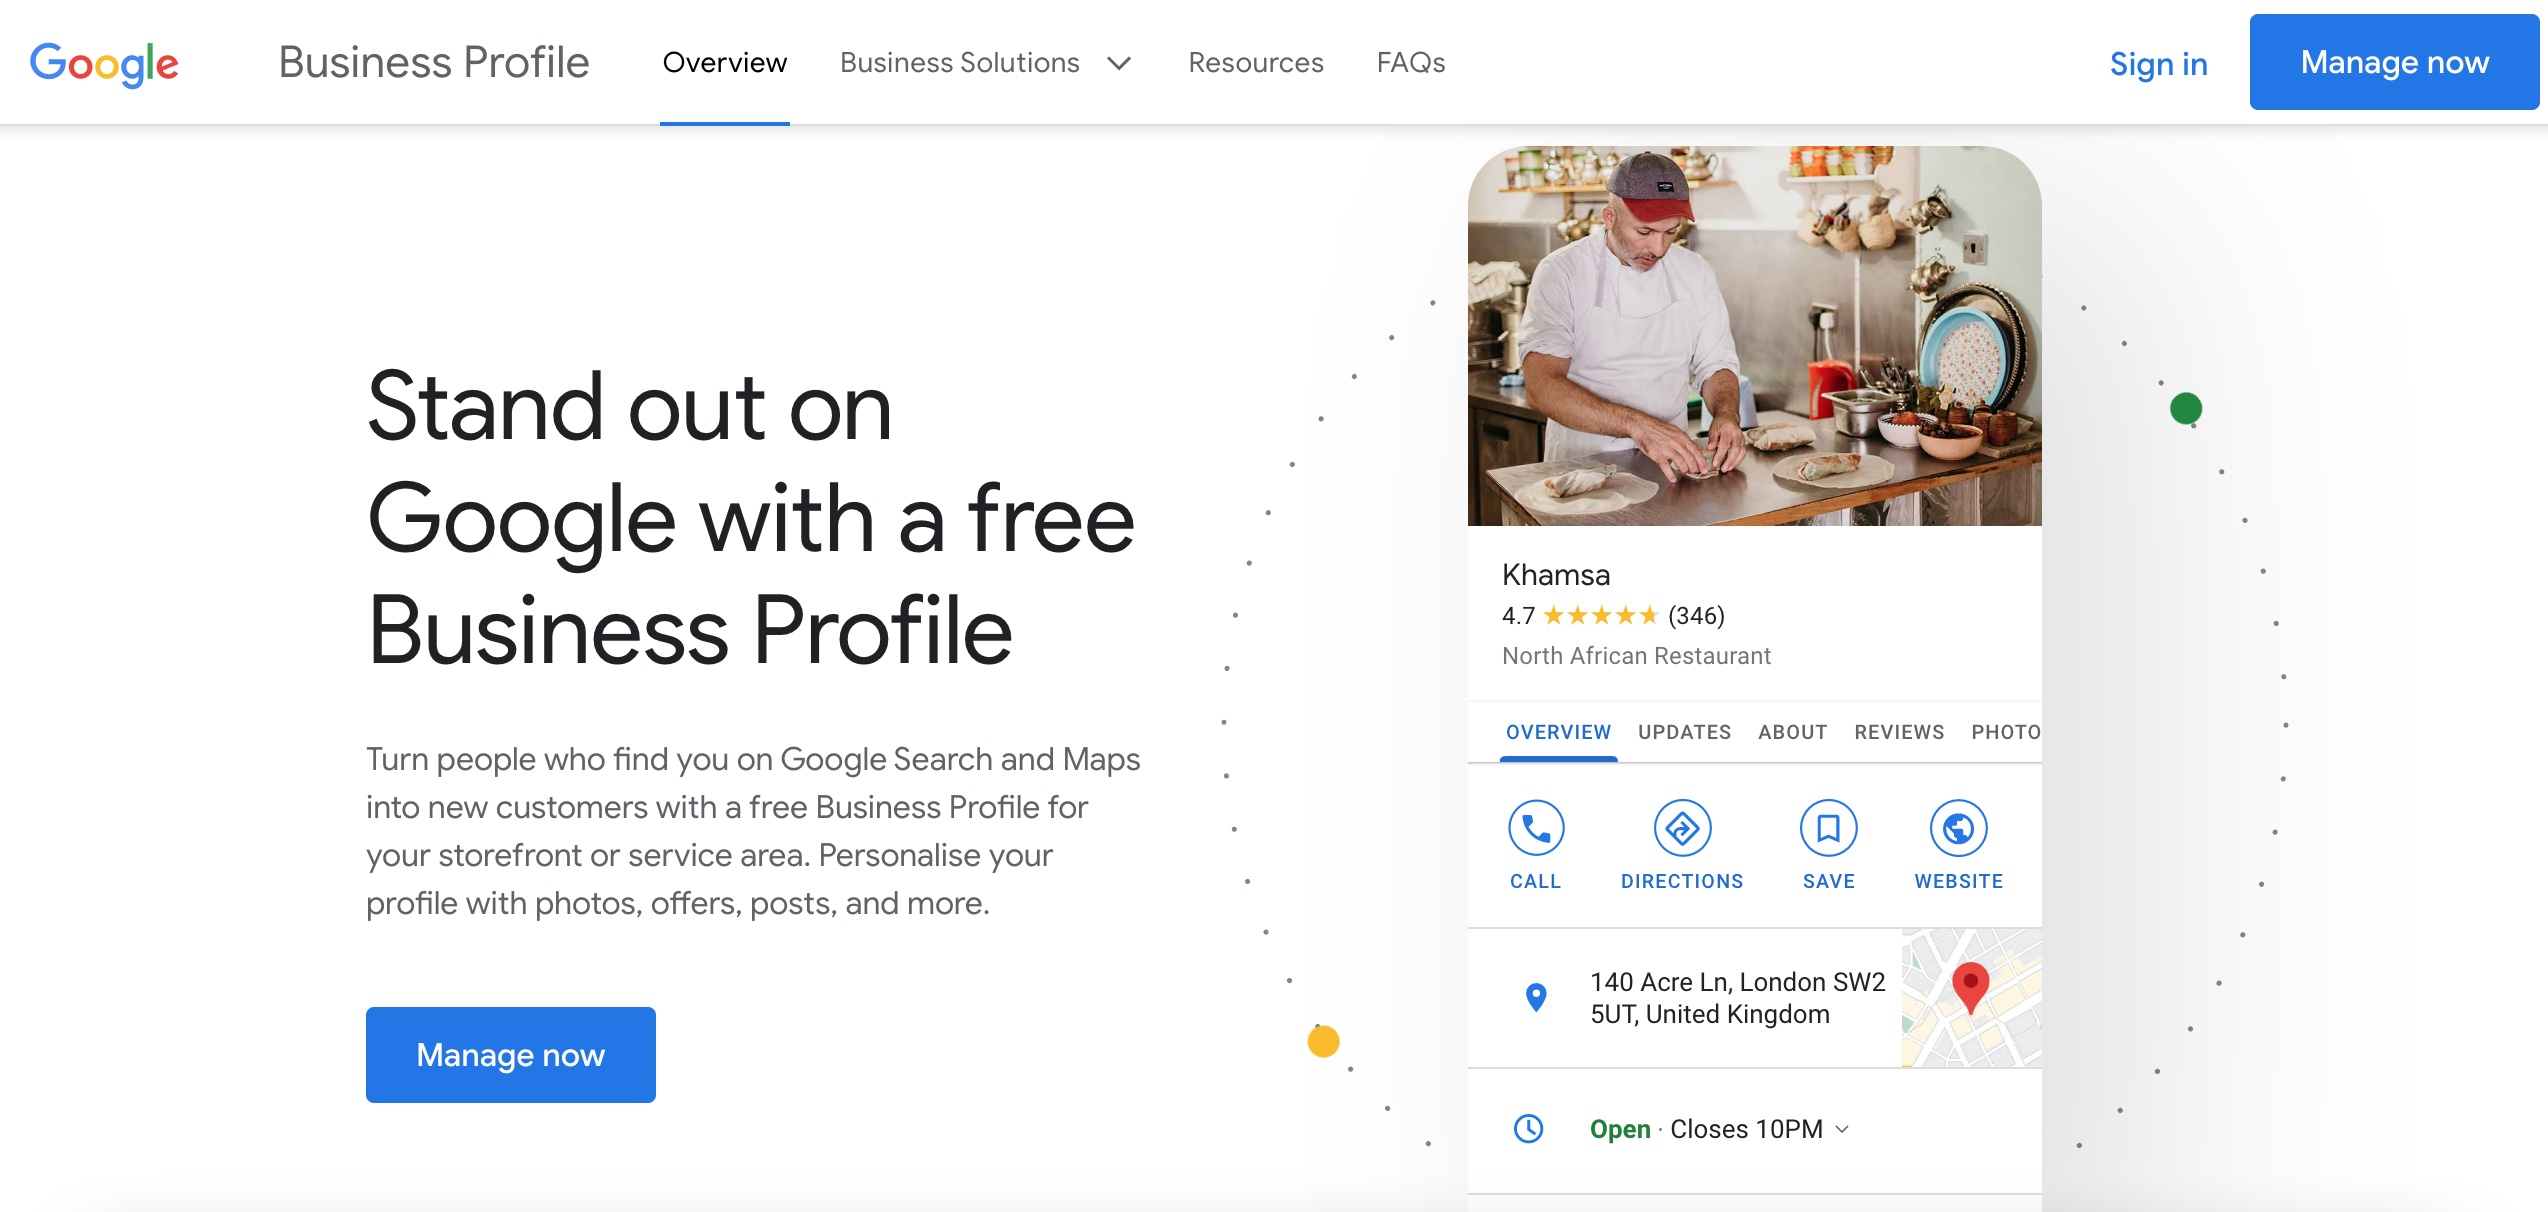Image resolution: width=2548 pixels, height=1212 pixels.
Task: Click Manage now button under description
Action: pos(510,1055)
